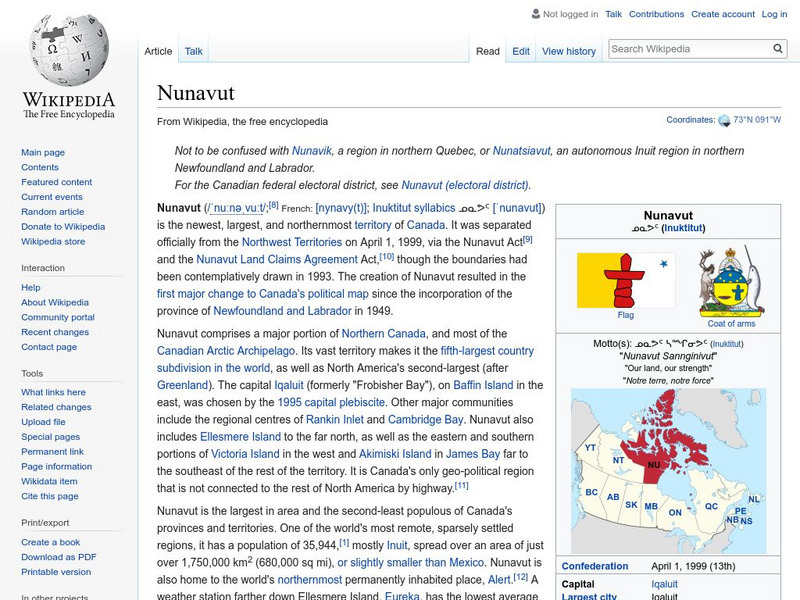Open Rankin Inlet link

pyautogui.click(x=335, y=419)
